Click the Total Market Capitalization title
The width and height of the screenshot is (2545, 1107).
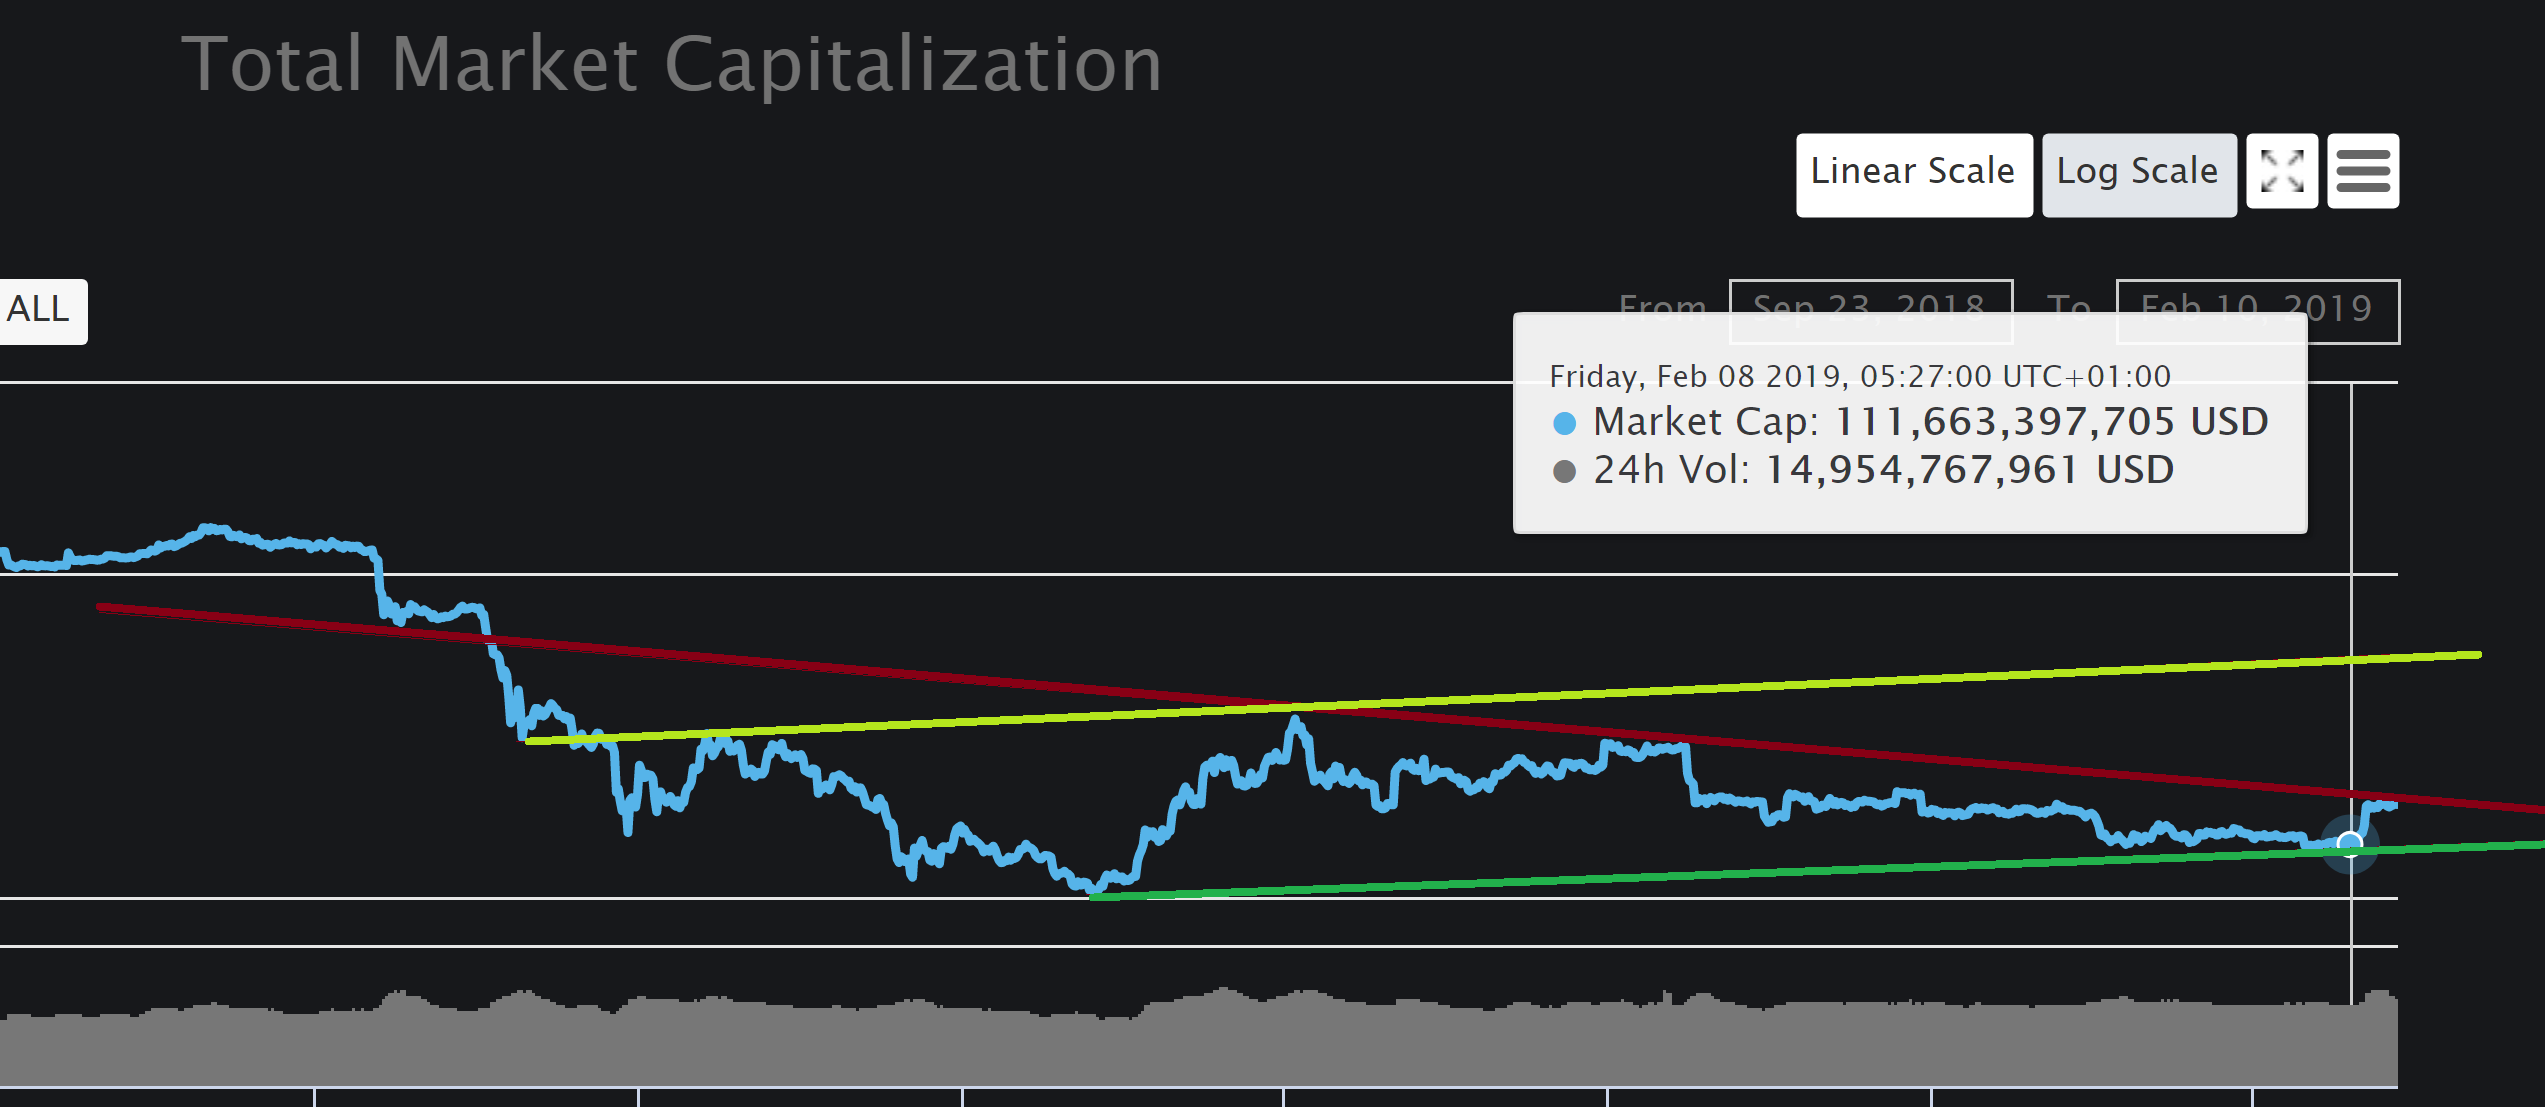tap(671, 64)
